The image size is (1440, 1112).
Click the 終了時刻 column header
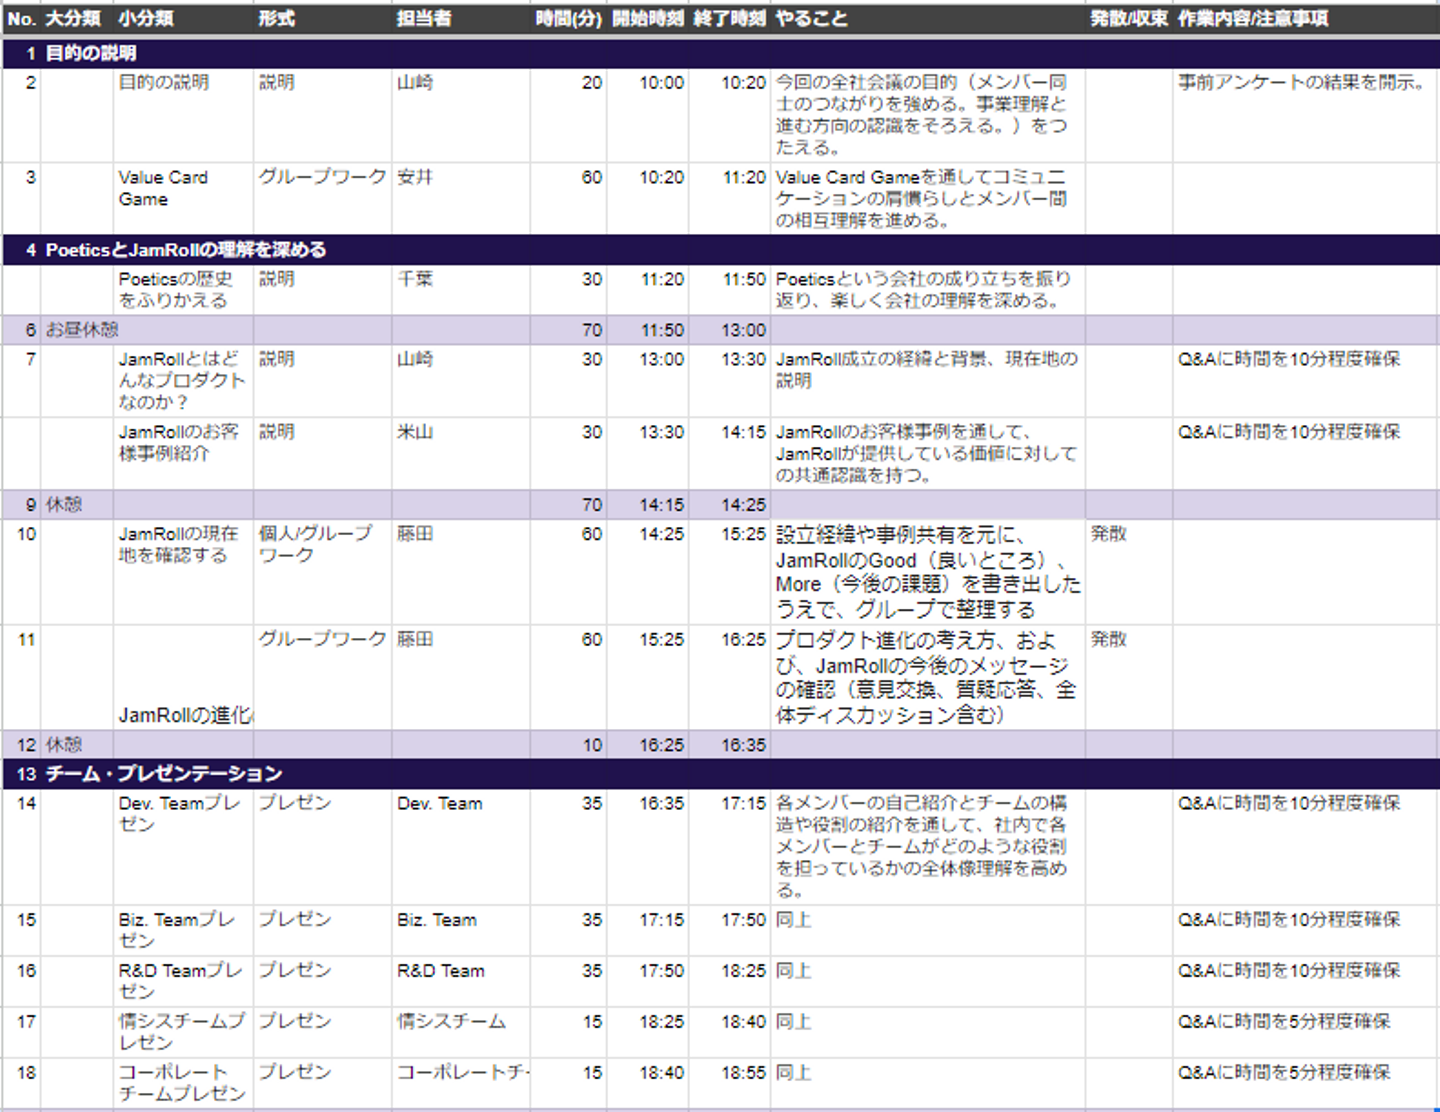pyautogui.click(x=730, y=19)
